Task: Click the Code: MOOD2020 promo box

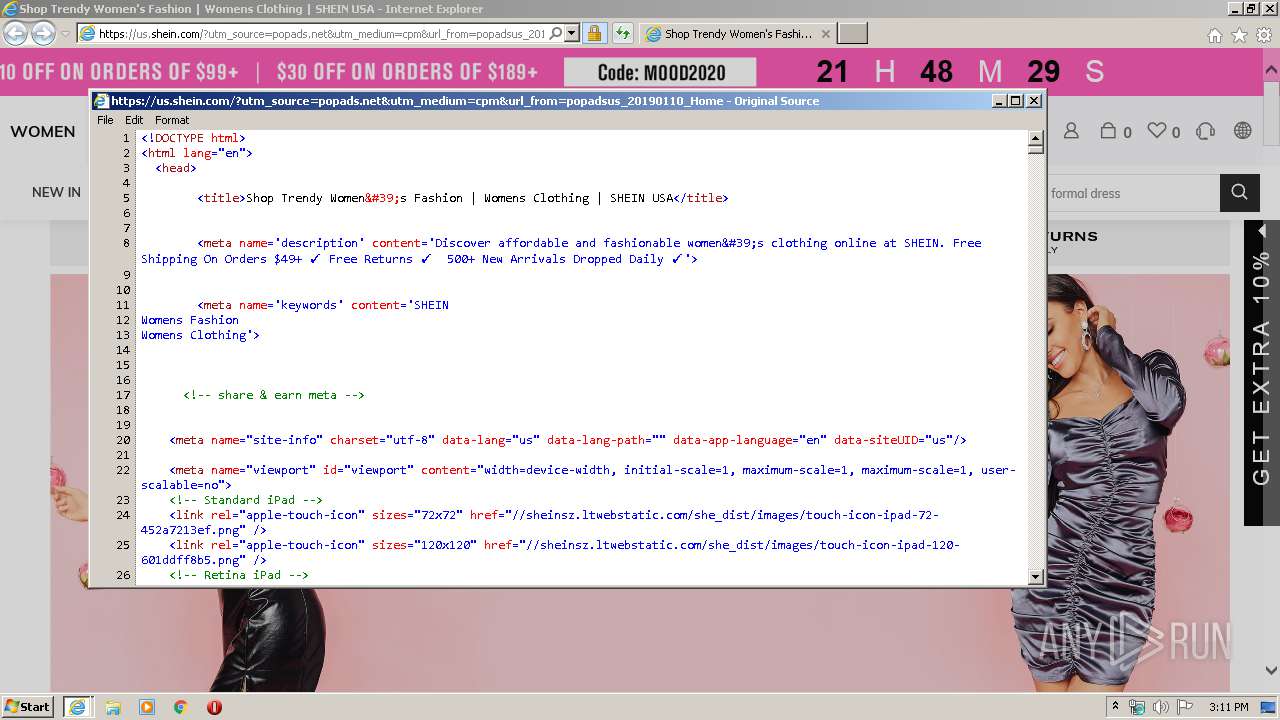Action: click(660, 72)
